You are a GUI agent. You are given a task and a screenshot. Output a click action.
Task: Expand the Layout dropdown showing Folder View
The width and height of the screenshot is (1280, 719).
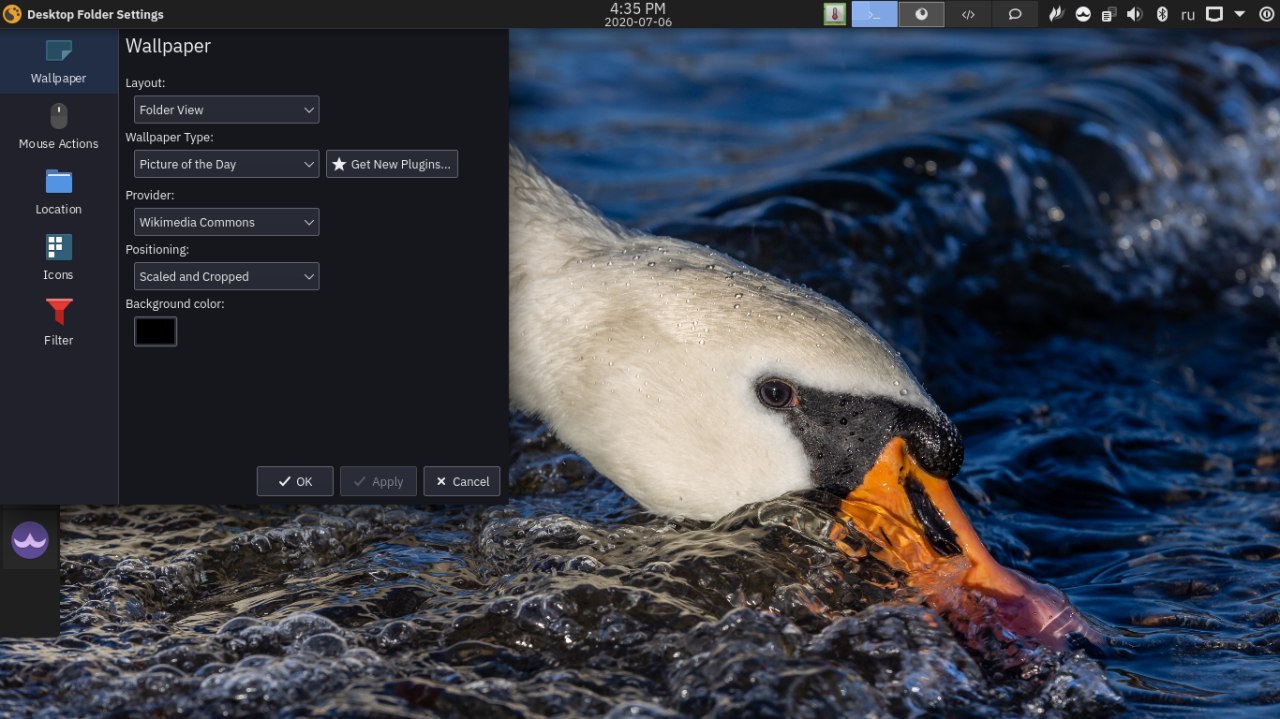pyautogui.click(x=227, y=110)
